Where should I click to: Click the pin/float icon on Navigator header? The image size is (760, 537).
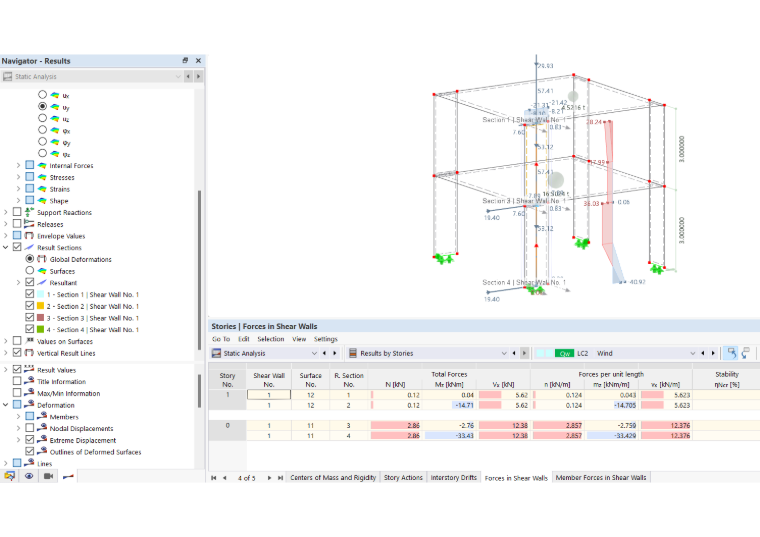click(185, 61)
